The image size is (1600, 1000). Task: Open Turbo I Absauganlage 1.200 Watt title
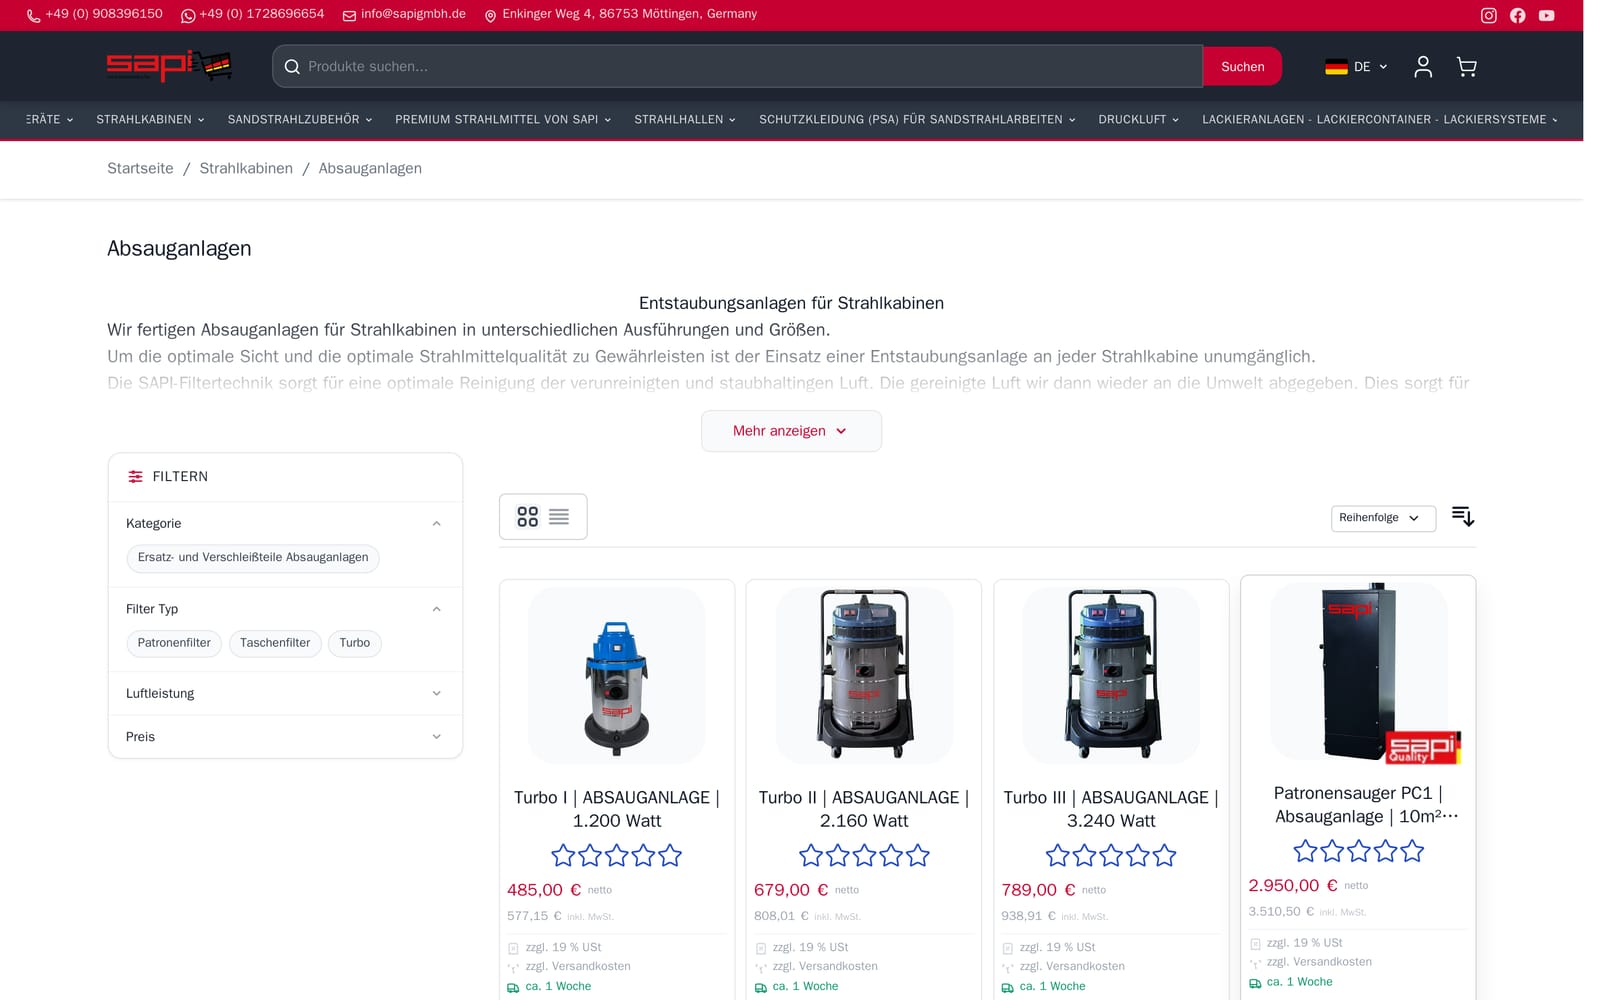click(616, 809)
